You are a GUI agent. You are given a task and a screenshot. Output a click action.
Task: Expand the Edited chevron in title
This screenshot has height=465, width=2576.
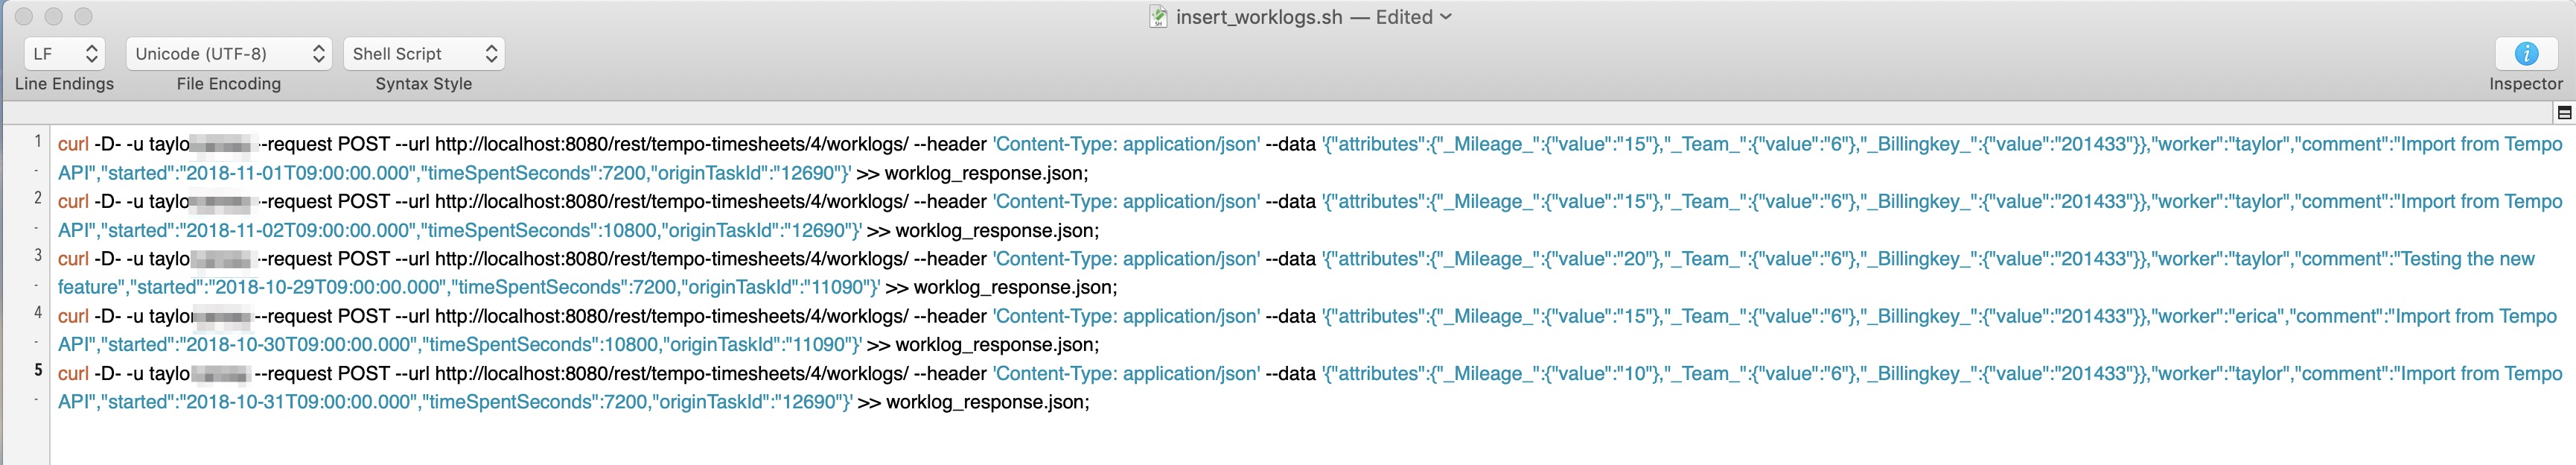click(x=1445, y=17)
